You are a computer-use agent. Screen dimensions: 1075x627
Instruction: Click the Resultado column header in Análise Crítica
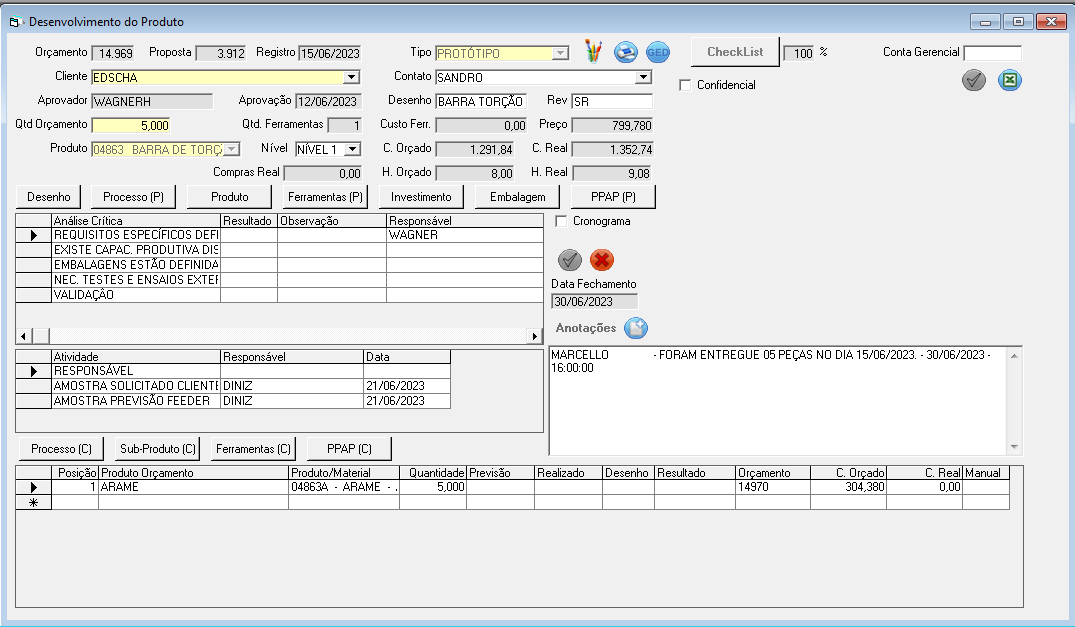click(248, 221)
